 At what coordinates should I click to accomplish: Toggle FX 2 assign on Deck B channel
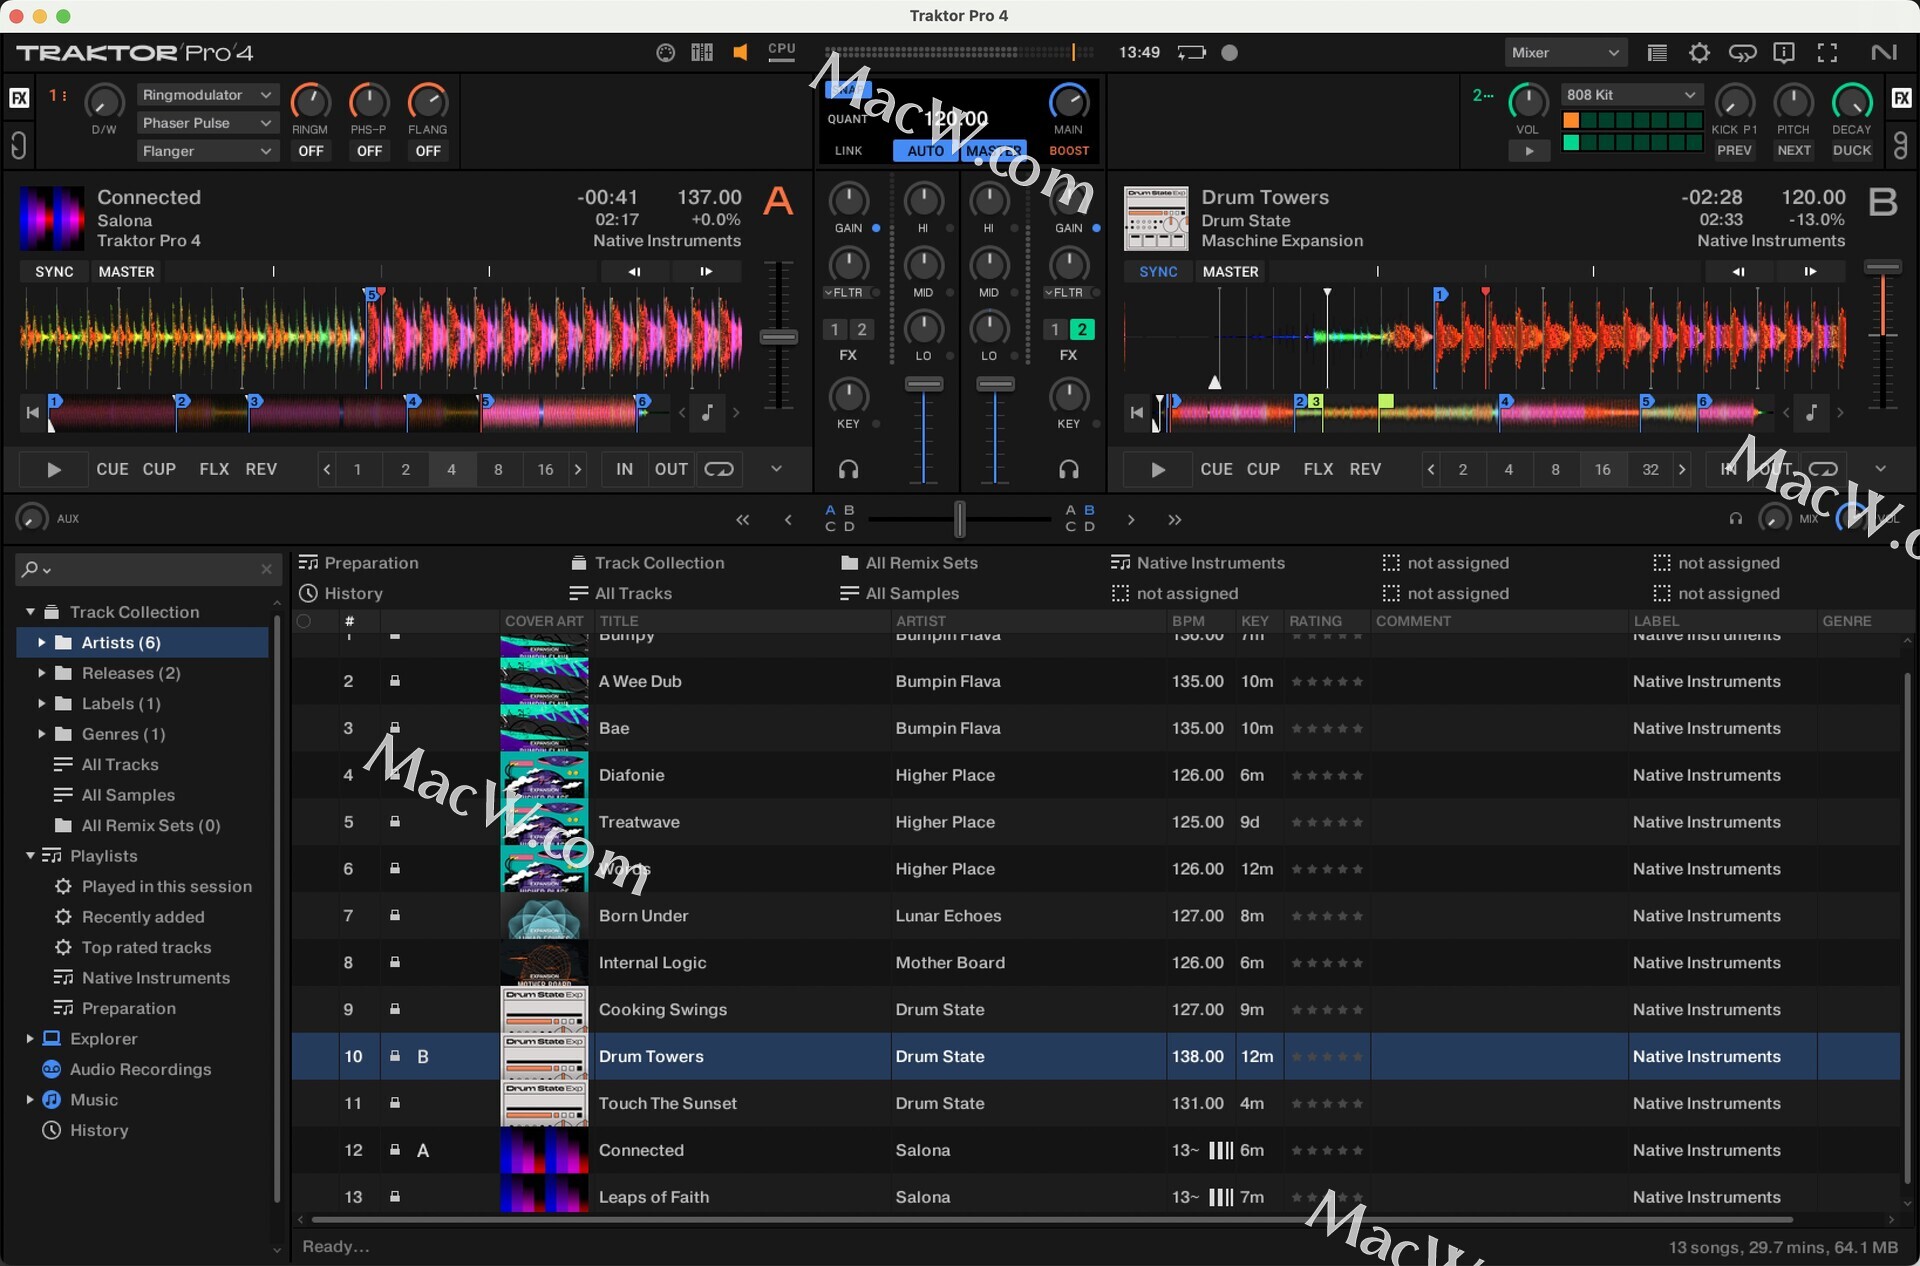(x=1082, y=329)
